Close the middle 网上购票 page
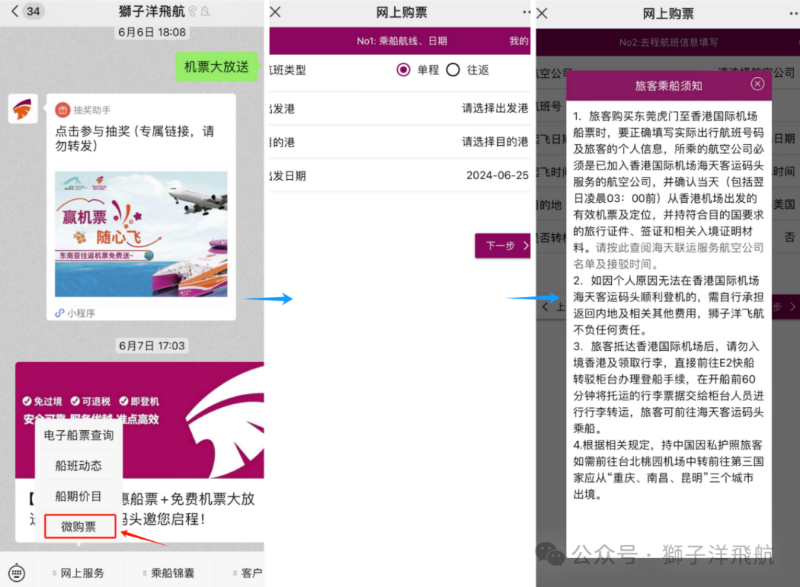 [276, 12]
